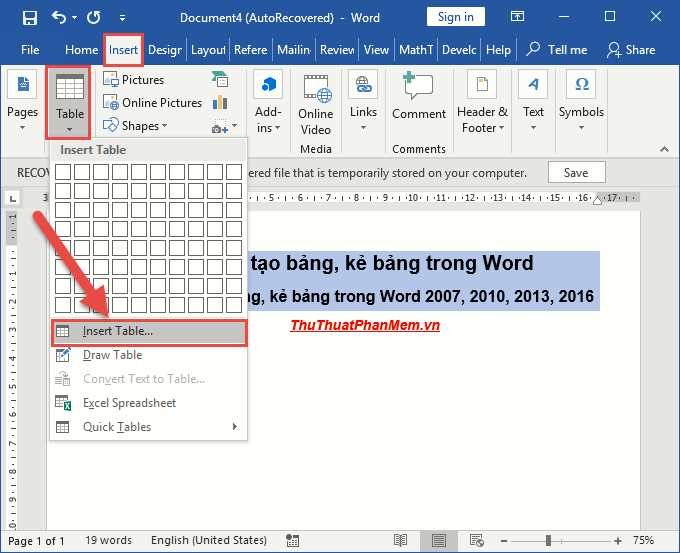Open the Header & Footer dropdown

coord(482,101)
